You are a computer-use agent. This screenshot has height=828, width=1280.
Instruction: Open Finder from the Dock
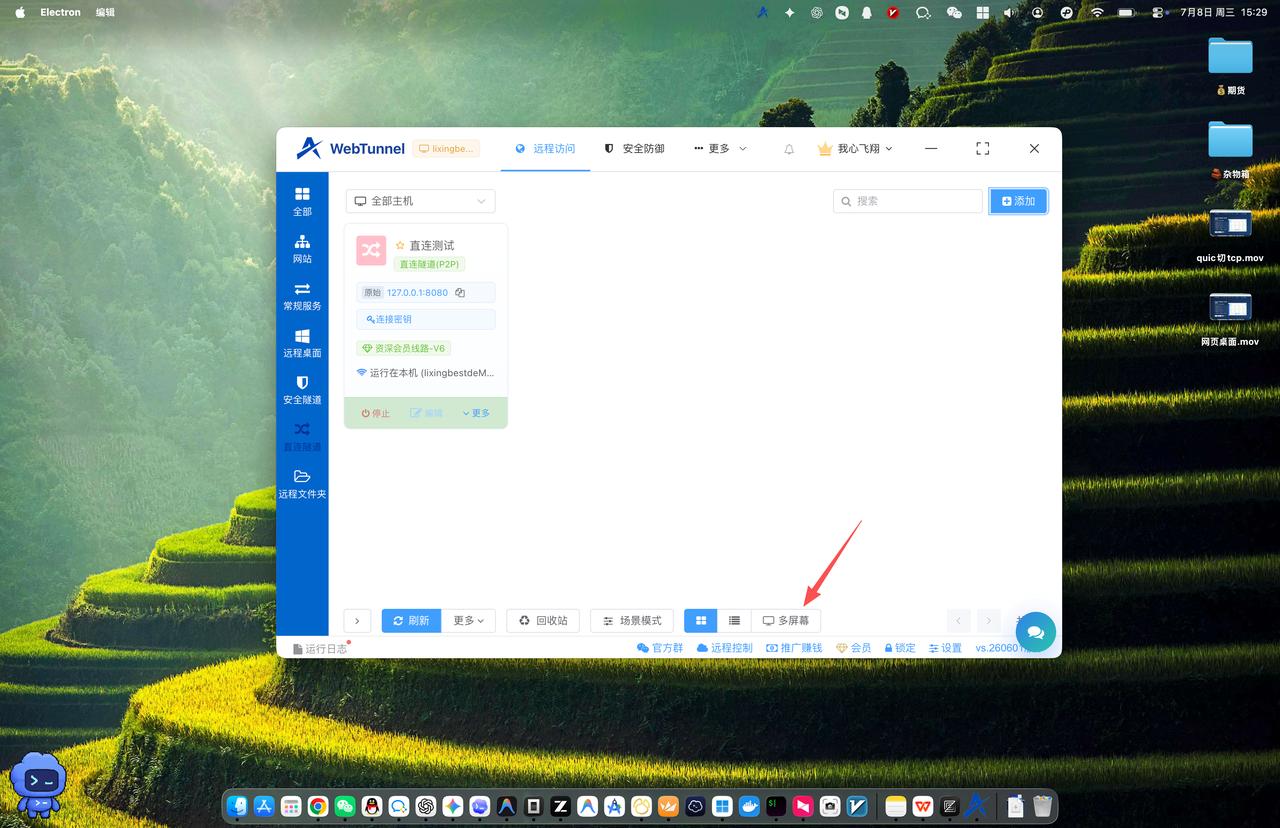pyautogui.click(x=238, y=806)
